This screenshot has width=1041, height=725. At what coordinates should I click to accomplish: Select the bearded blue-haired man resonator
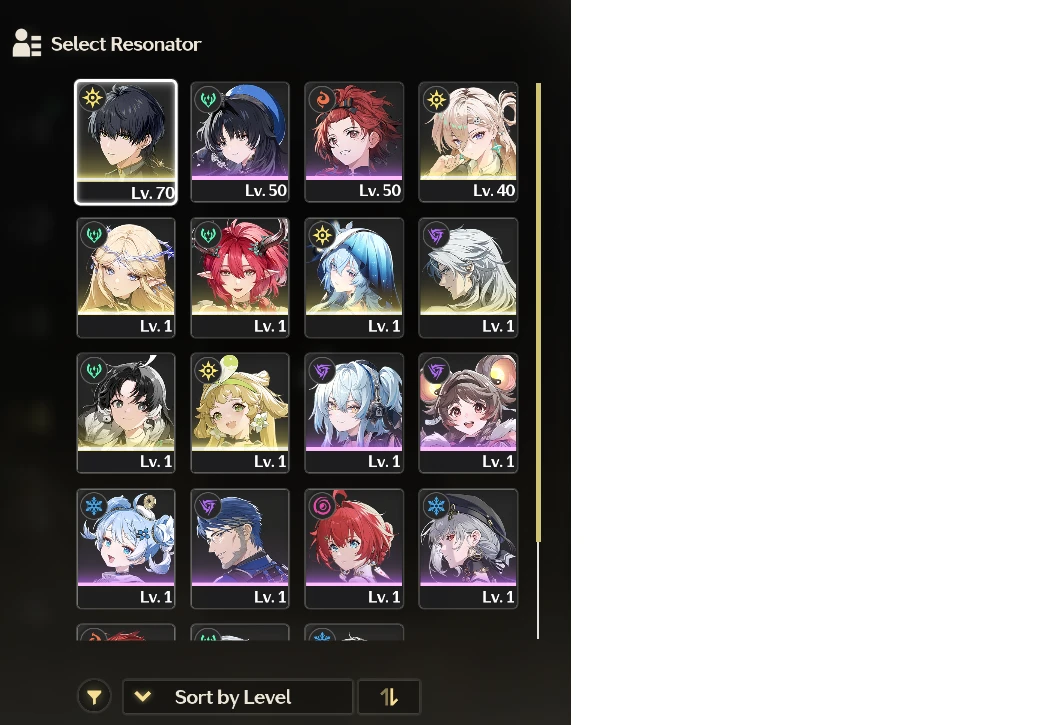pos(240,548)
